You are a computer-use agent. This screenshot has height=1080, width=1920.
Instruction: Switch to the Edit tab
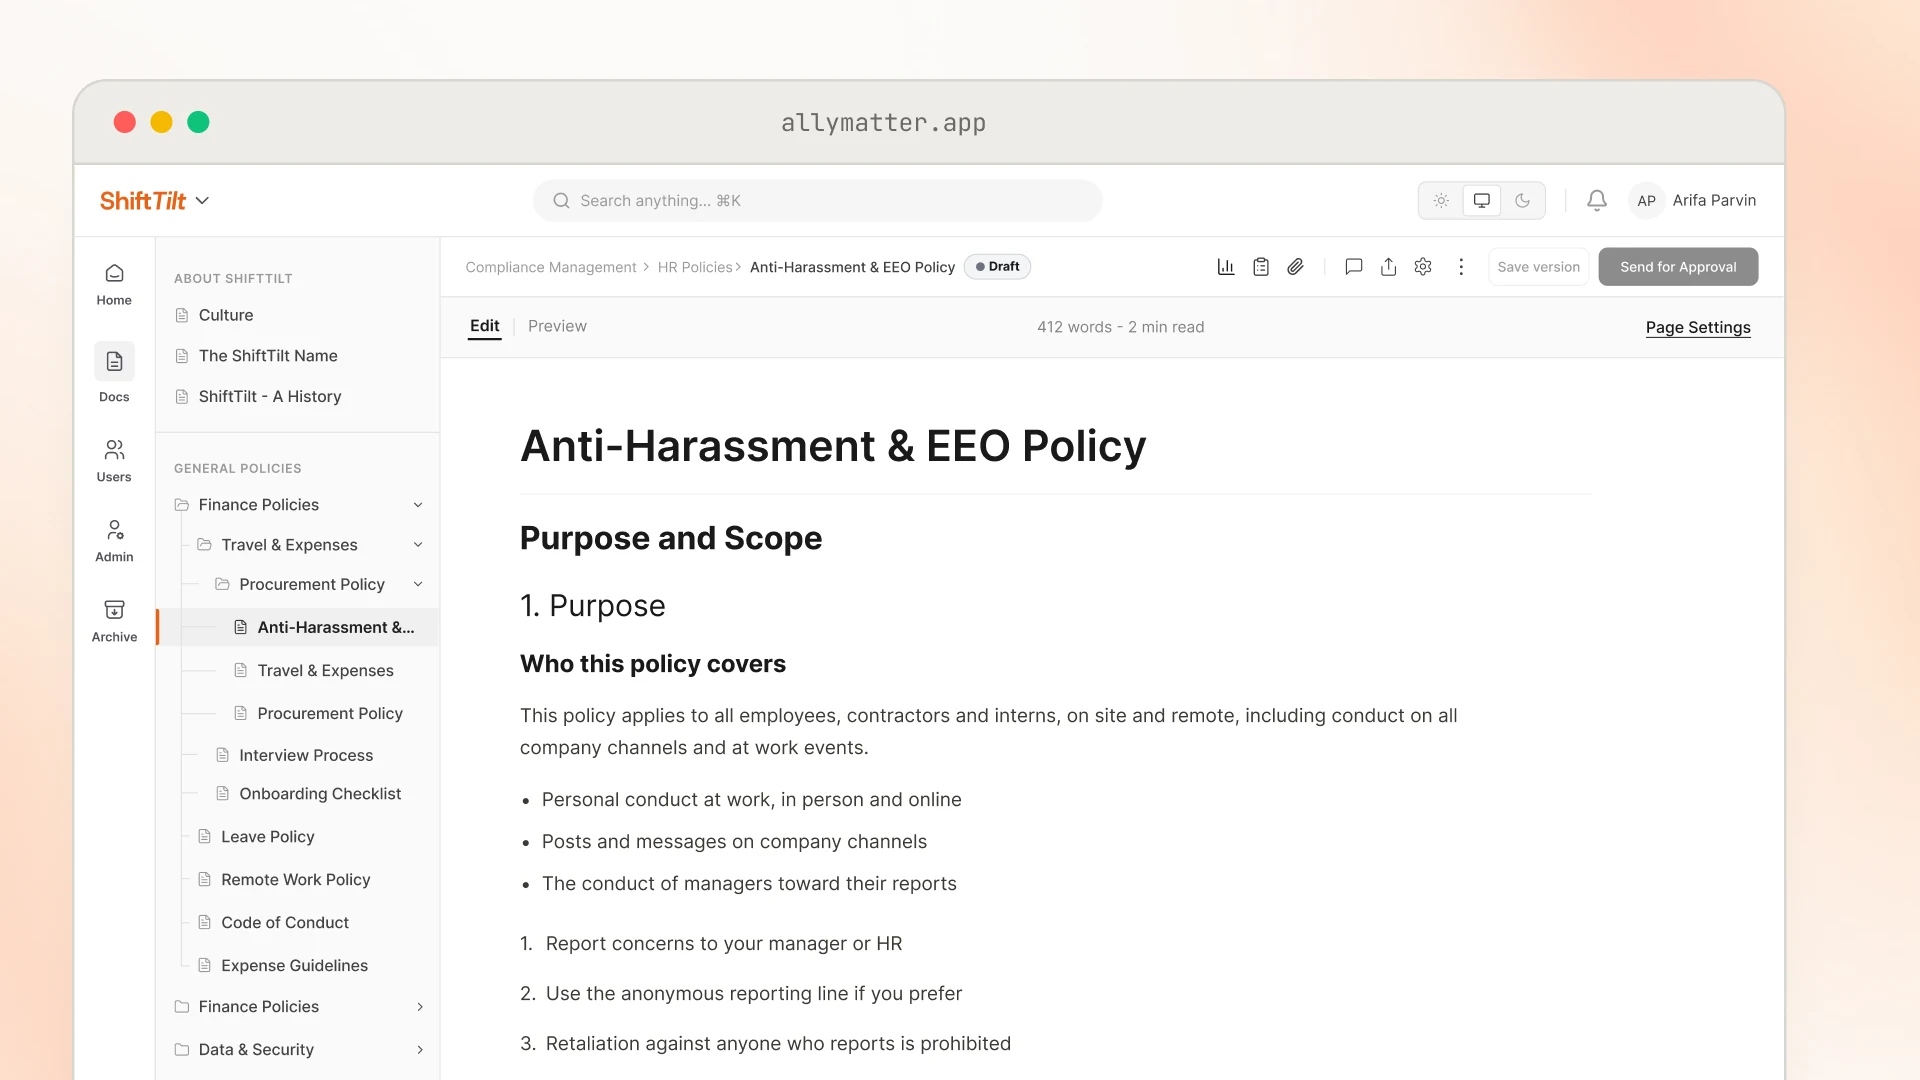[x=484, y=326]
